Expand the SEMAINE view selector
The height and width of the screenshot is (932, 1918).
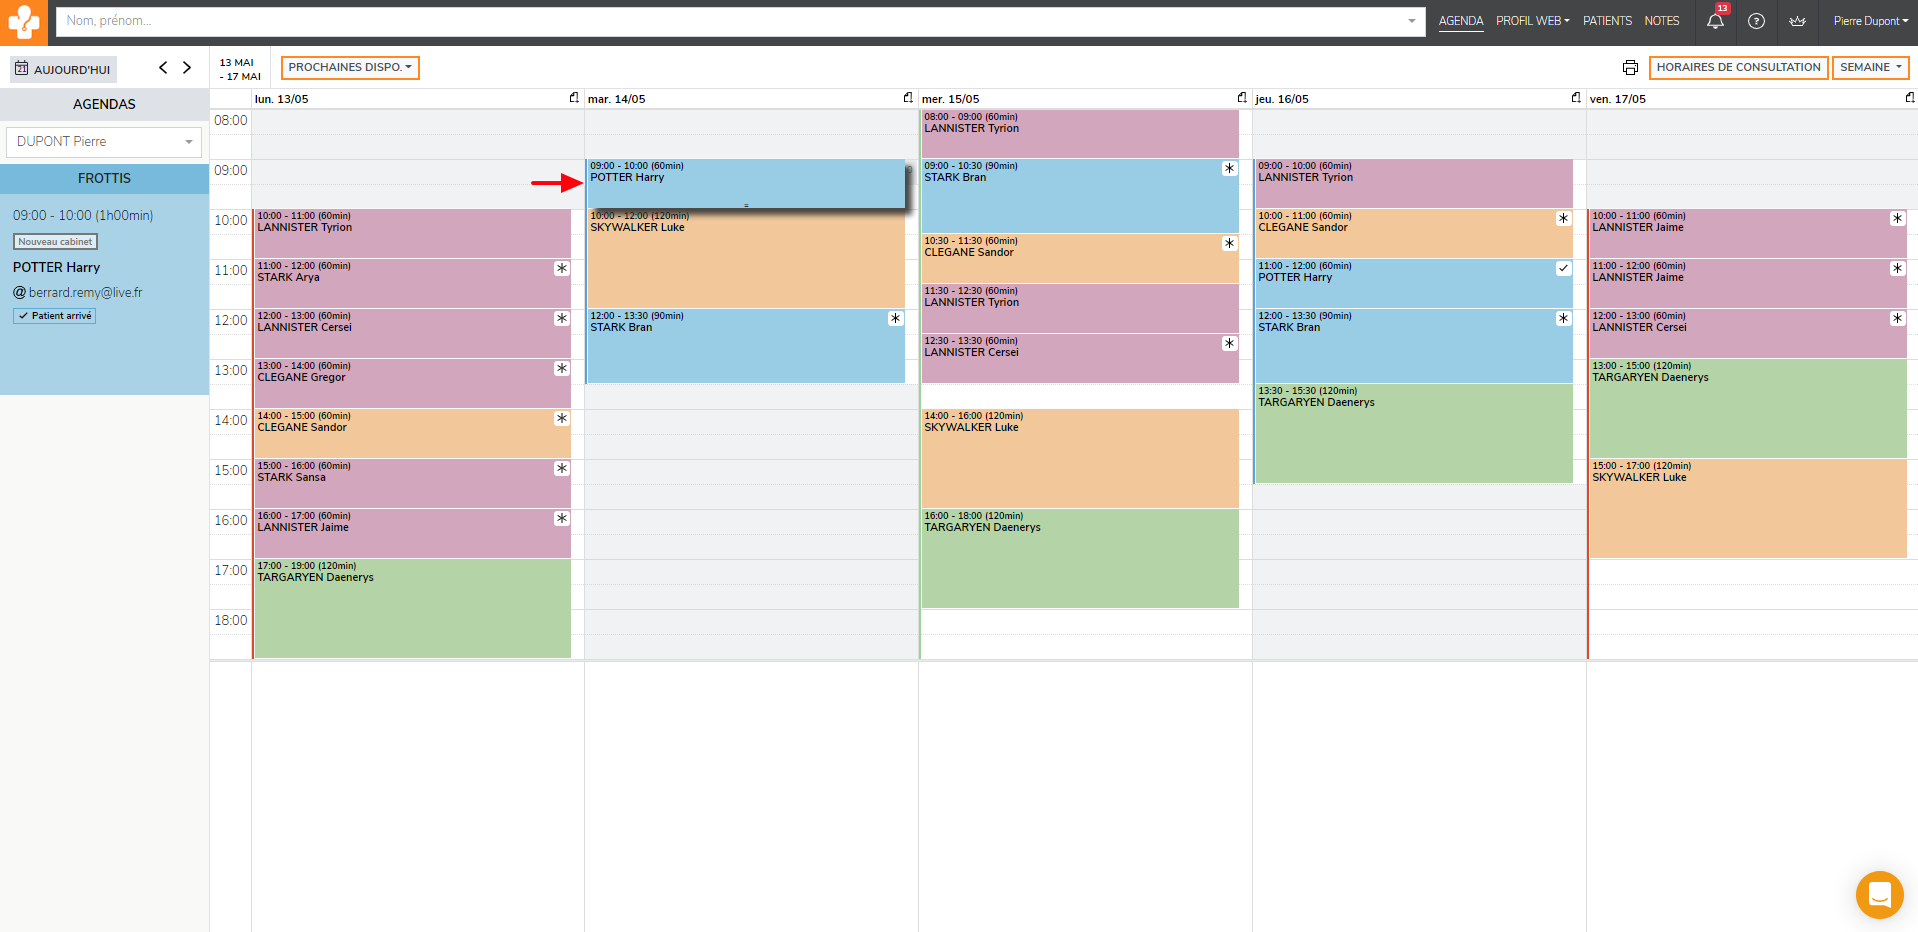(1870, 68)
